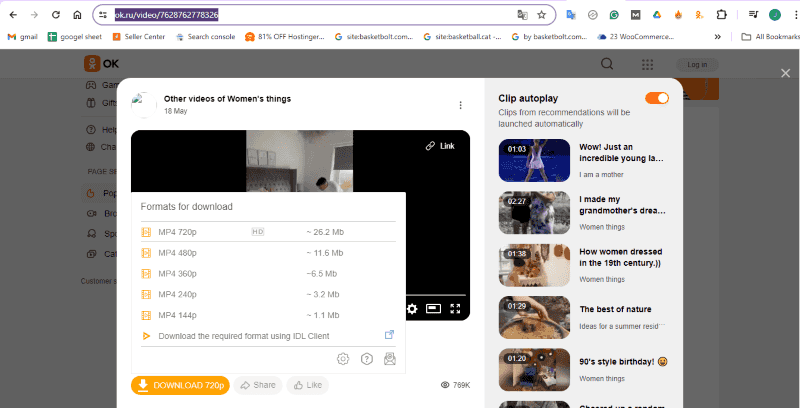Viewport: 800px width, 408px height.
Task: Expand the hidden bookmarks chevron
Action: 717,37
